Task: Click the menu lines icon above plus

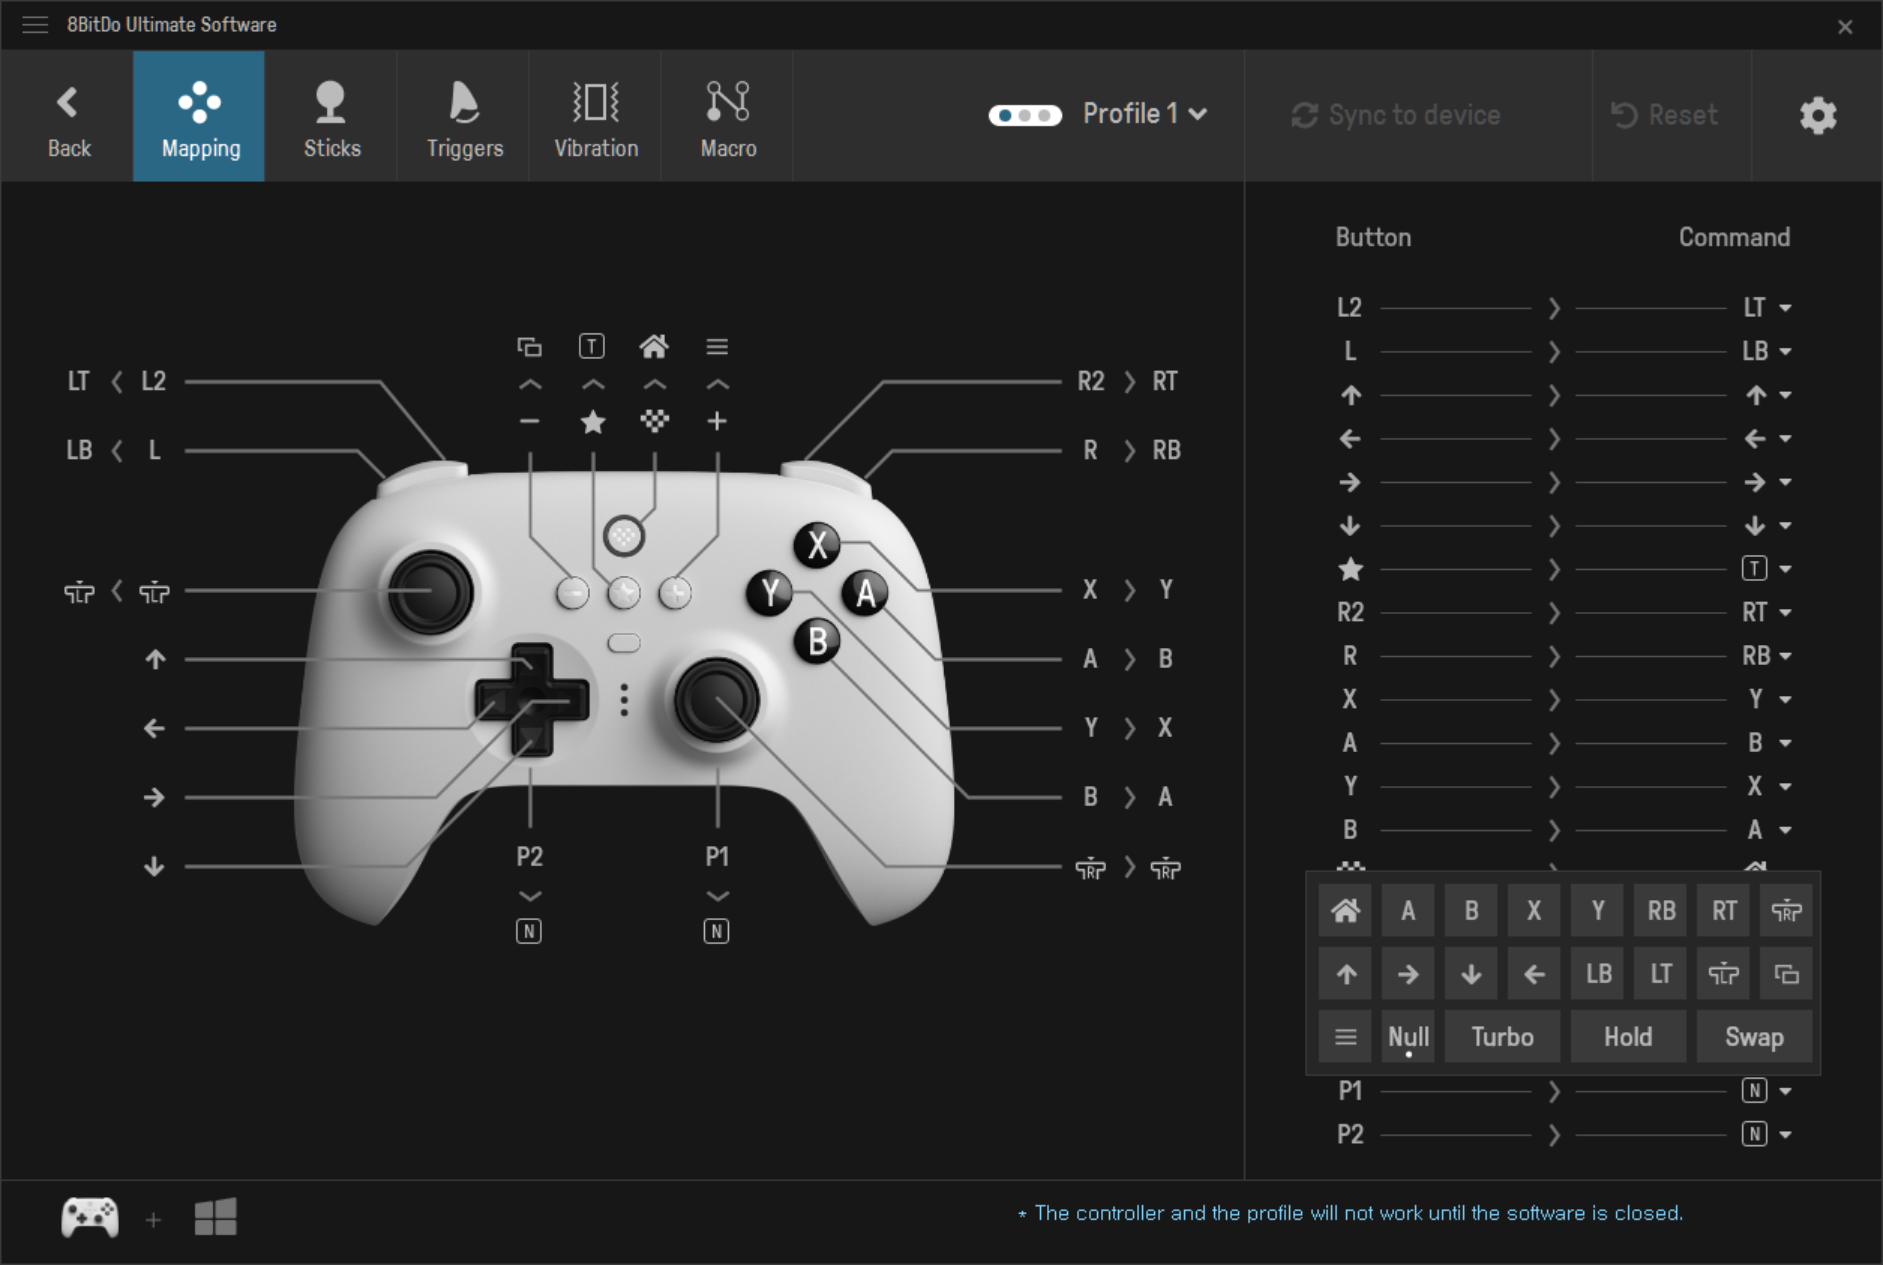Action: [x=717, y=347]
